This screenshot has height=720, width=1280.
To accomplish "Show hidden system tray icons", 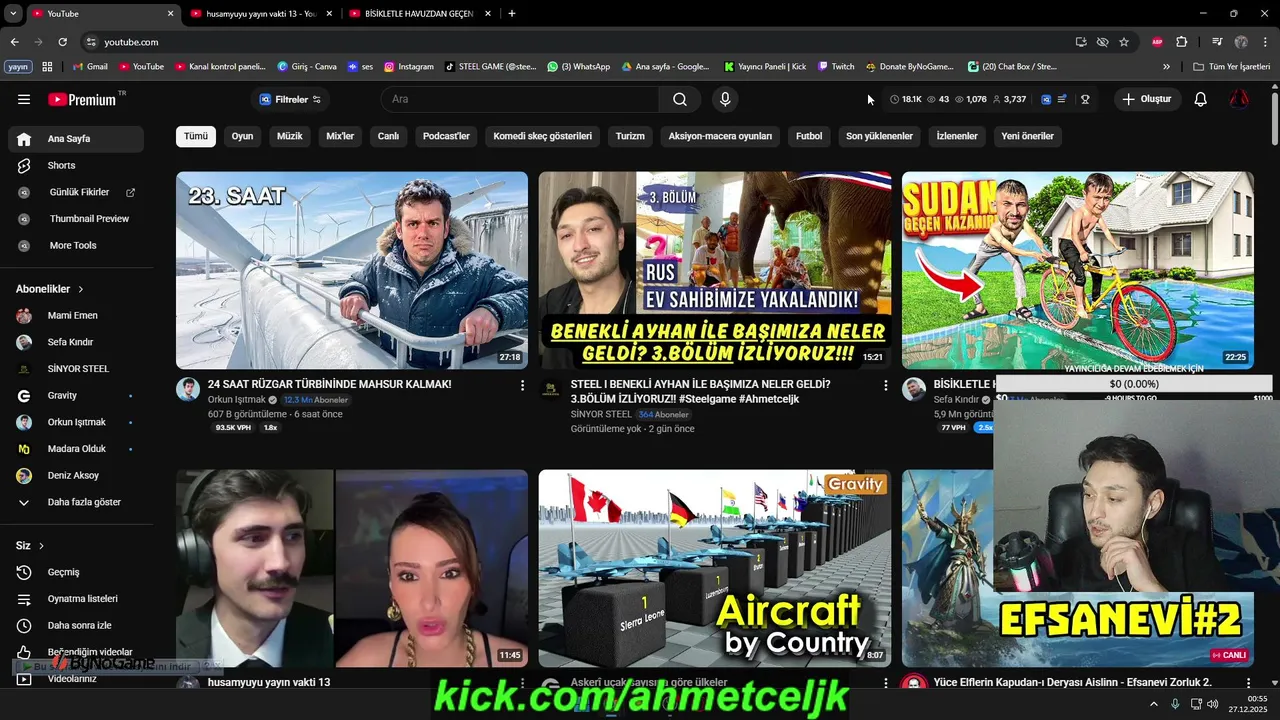I will (x=1153, y=704).
